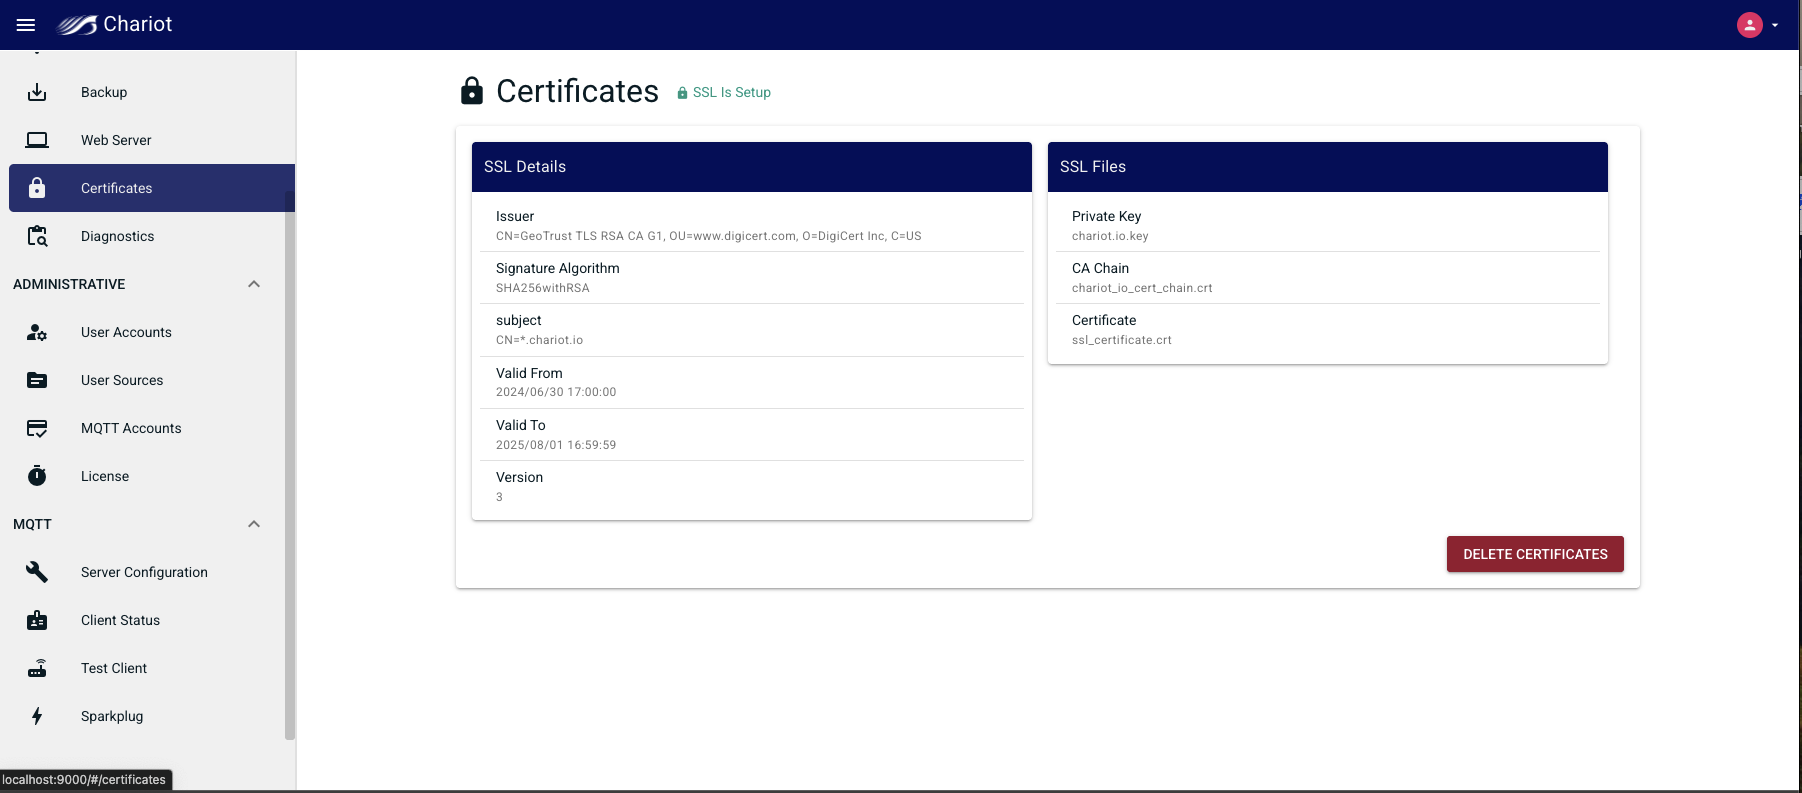Click the MQTT Accounts card icon
The width and height of the screenshot is (1802, 793).
click(x=37, y=428)
